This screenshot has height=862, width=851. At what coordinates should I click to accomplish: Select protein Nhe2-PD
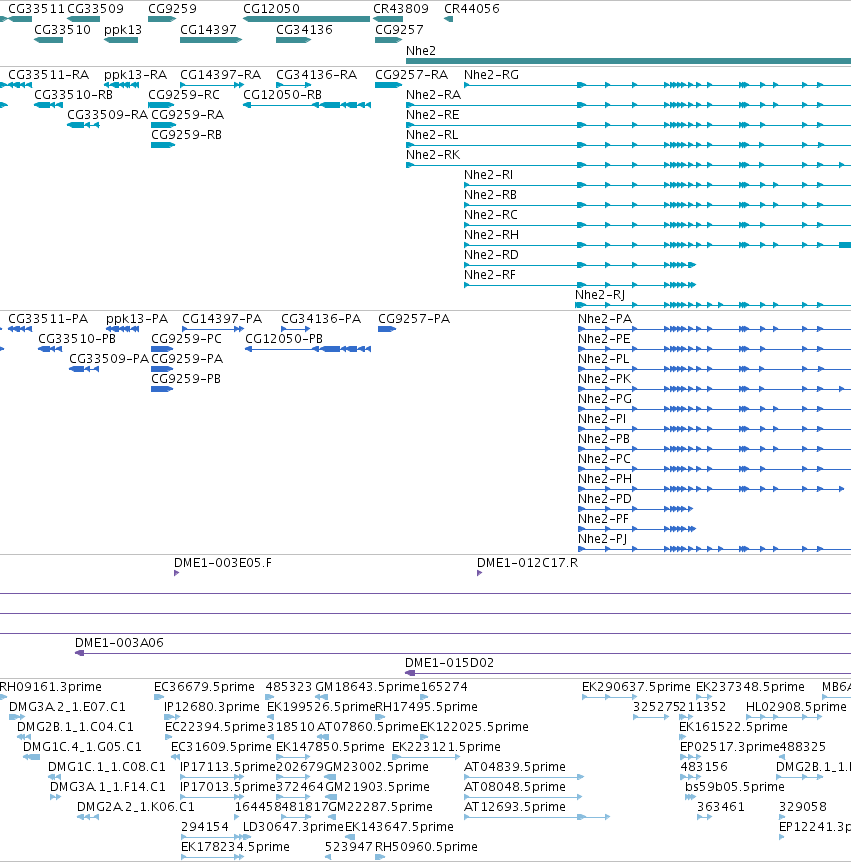pyautogui.click(x=605, y=499)
